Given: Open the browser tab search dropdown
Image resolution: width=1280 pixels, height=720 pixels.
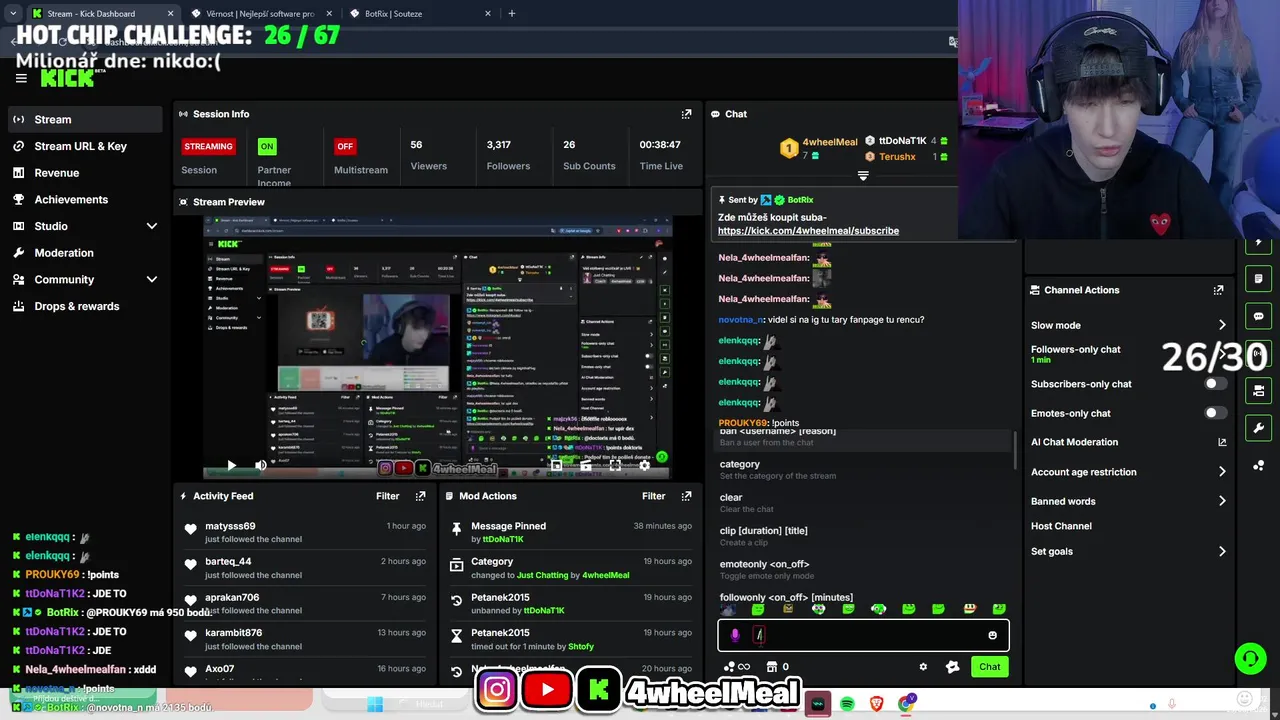Looking at the screenshot, I should coord(12,14).
